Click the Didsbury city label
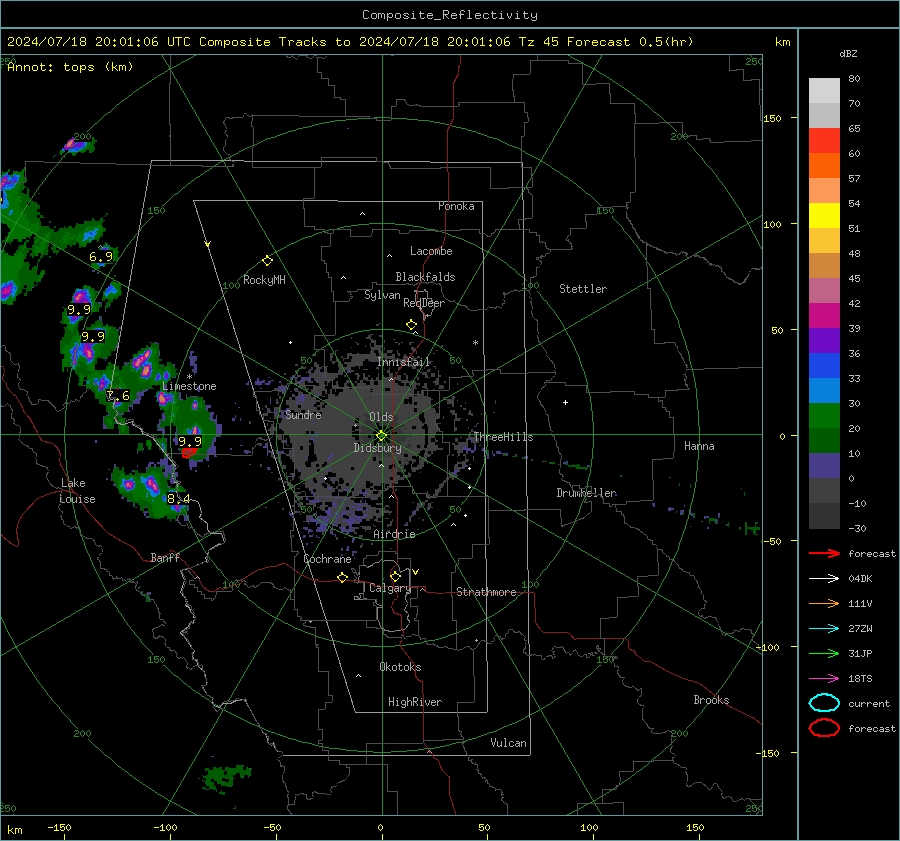900x841 pixels. click(x=377, y=448)
